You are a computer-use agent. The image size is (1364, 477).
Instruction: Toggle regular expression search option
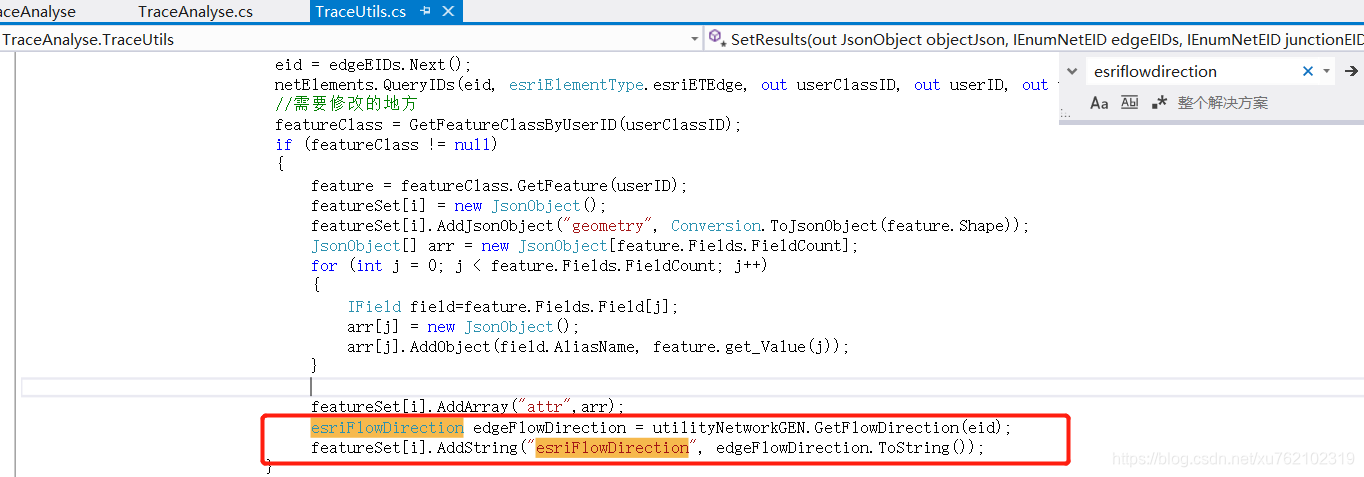click(x=1160, y=102)
